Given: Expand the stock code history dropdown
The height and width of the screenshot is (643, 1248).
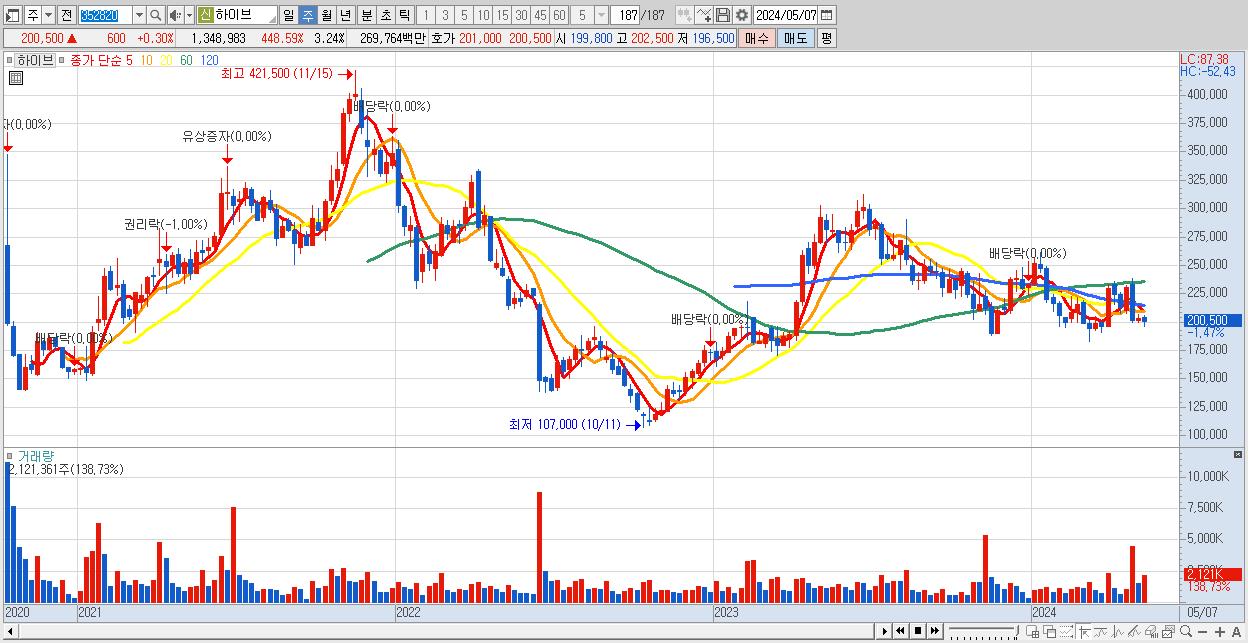Looking at the screenshot, I should pyautogui.click(x=139, y=15).
